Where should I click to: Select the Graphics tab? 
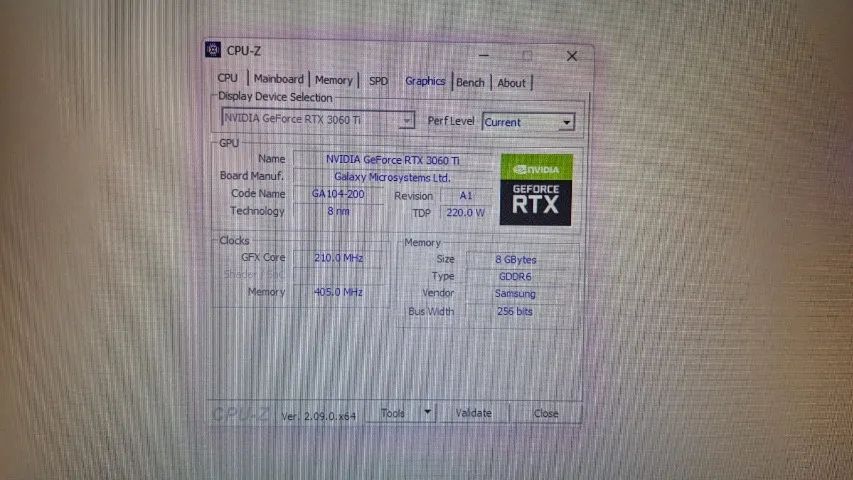coord(425,81)
